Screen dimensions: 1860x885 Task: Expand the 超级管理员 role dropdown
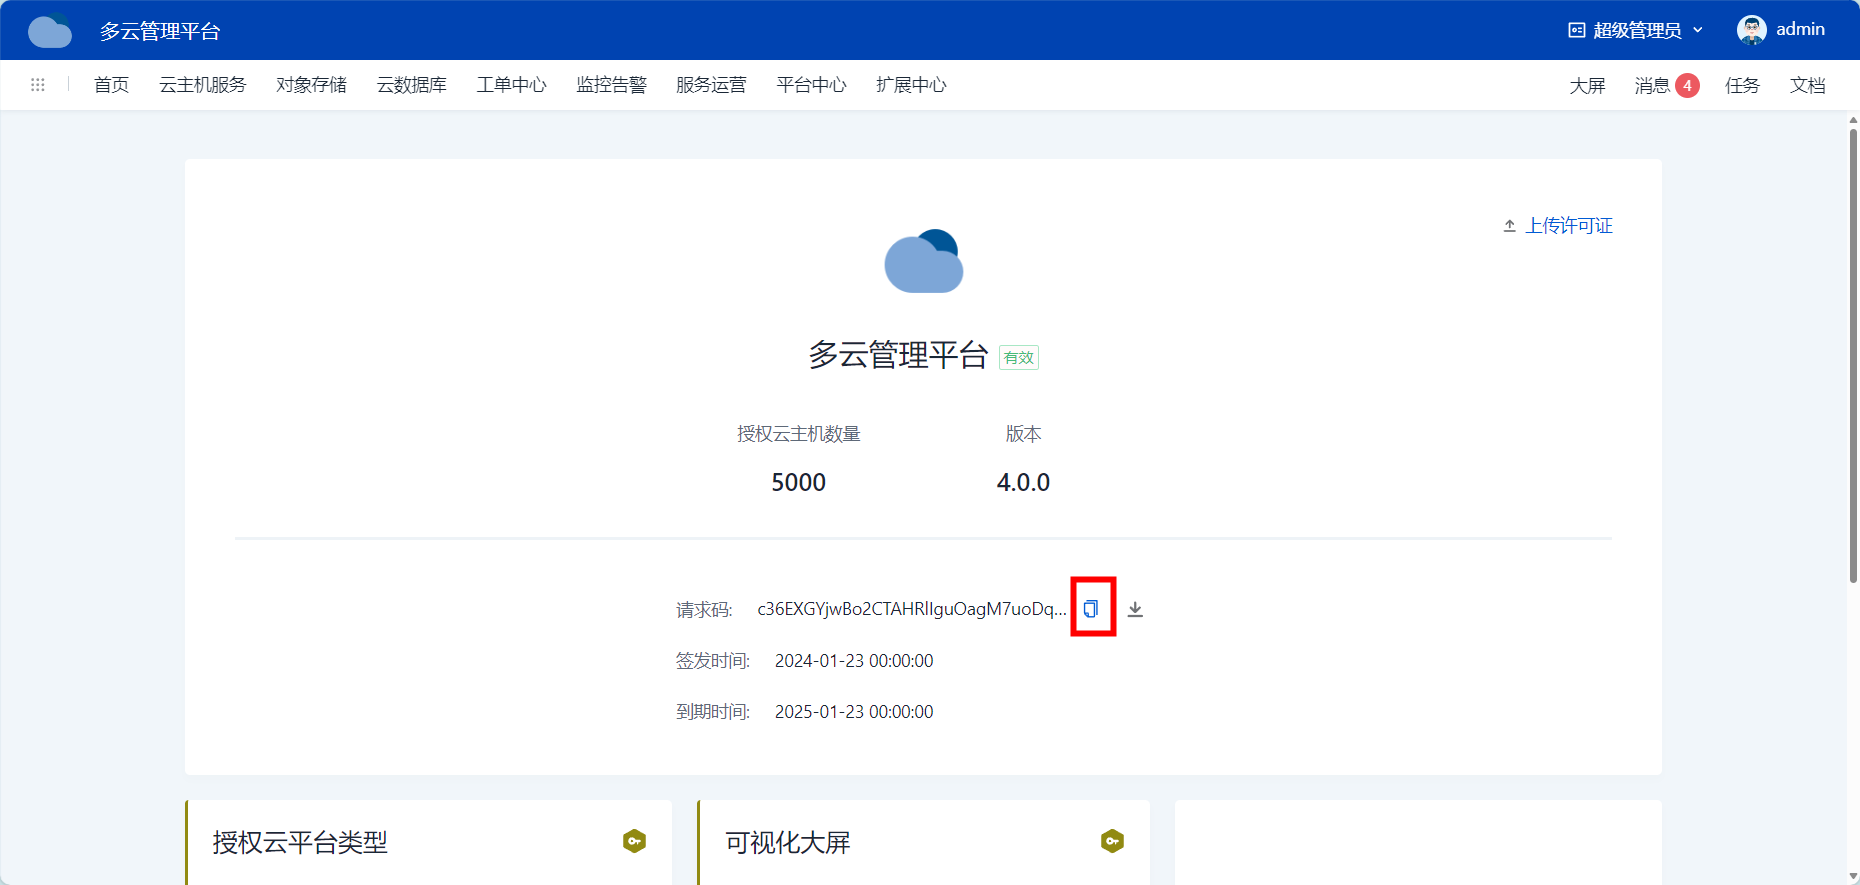[1635, 30]
